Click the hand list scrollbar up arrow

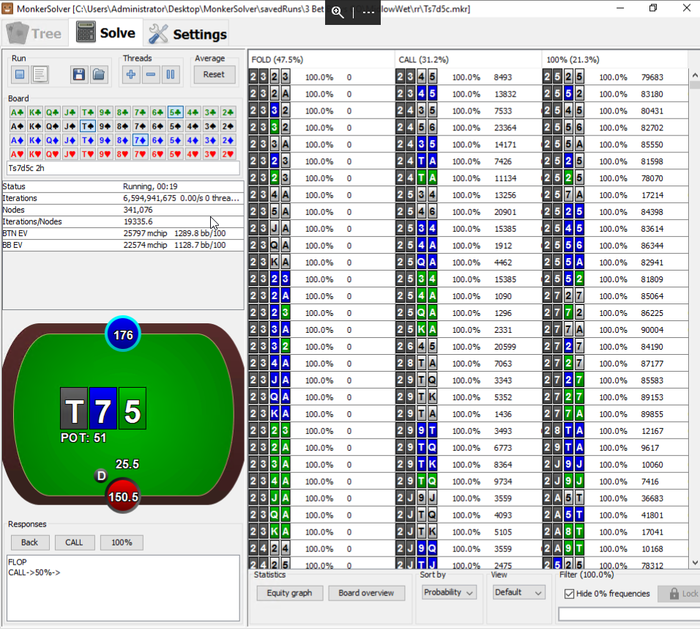[x=695, y=75]
